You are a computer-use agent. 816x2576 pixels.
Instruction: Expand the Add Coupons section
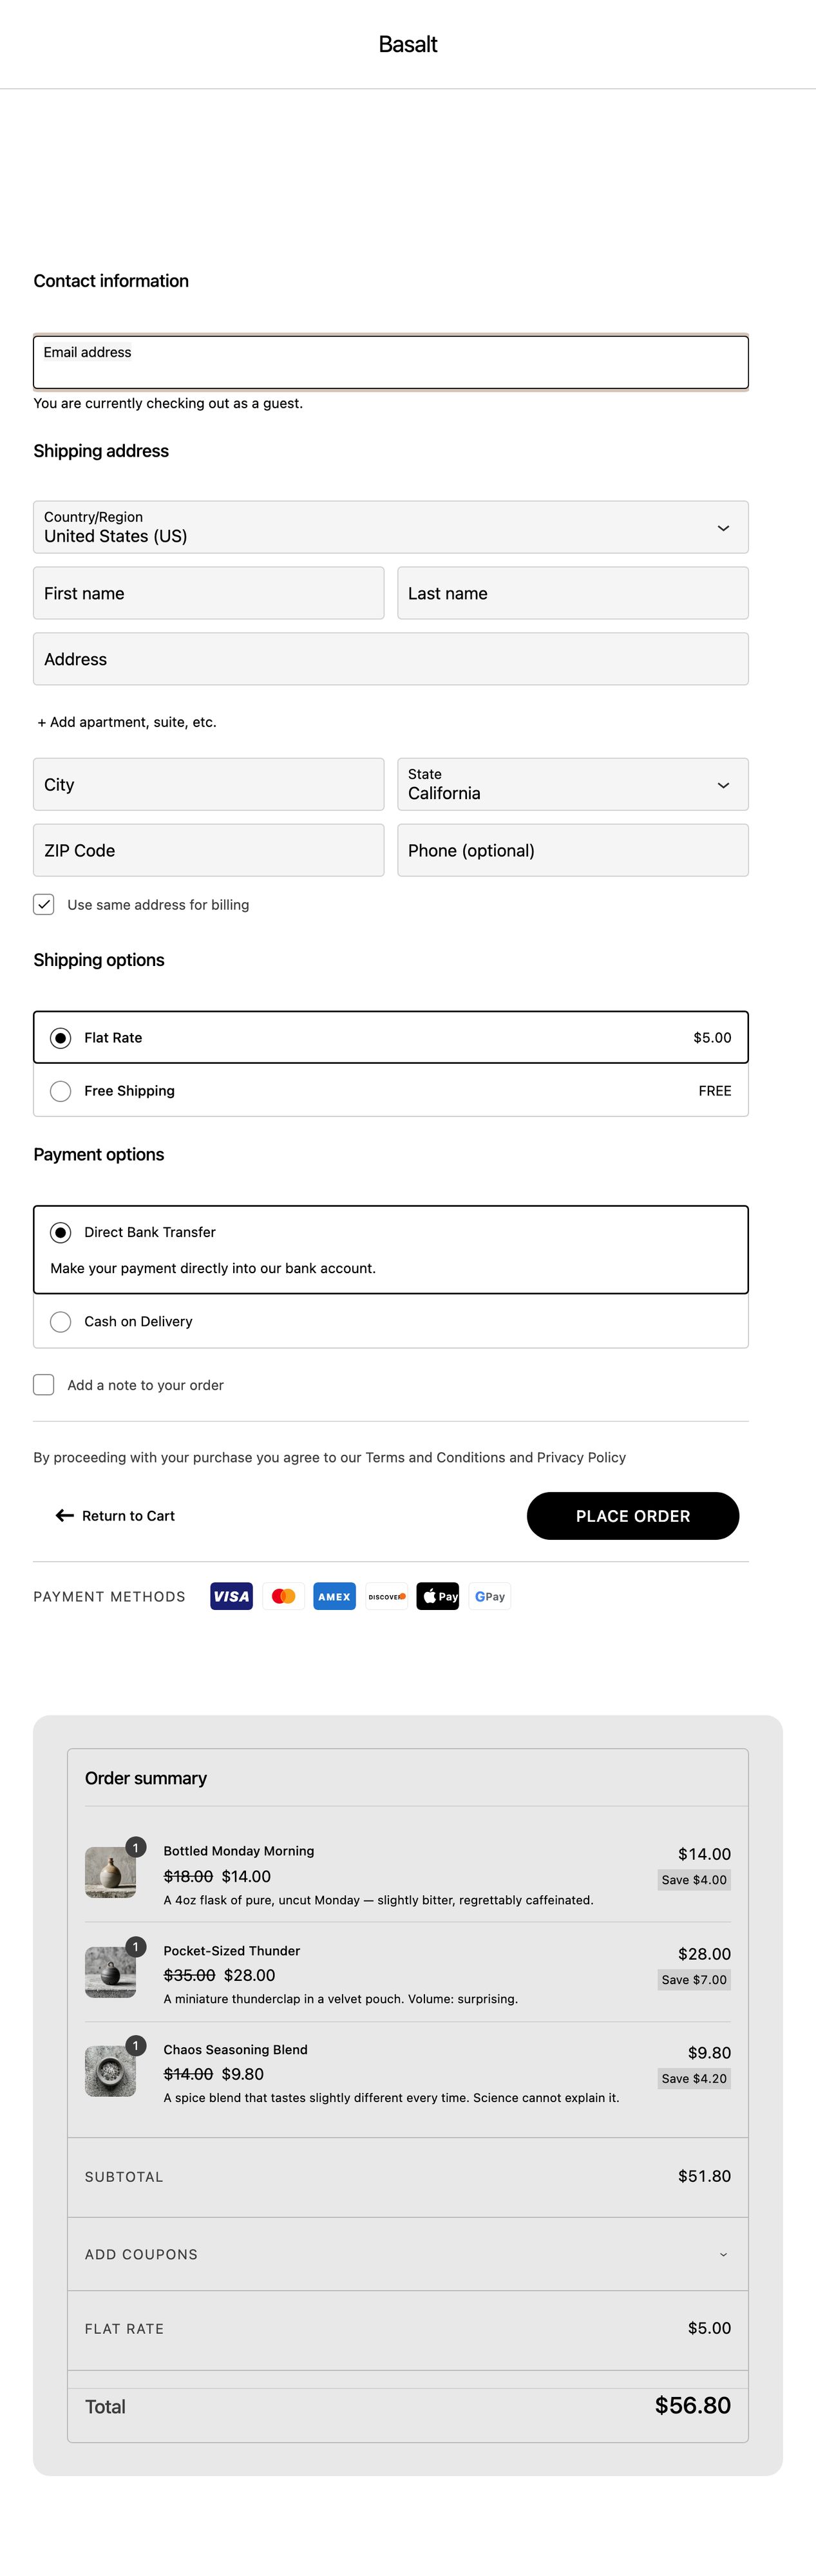coord(407,2254)
